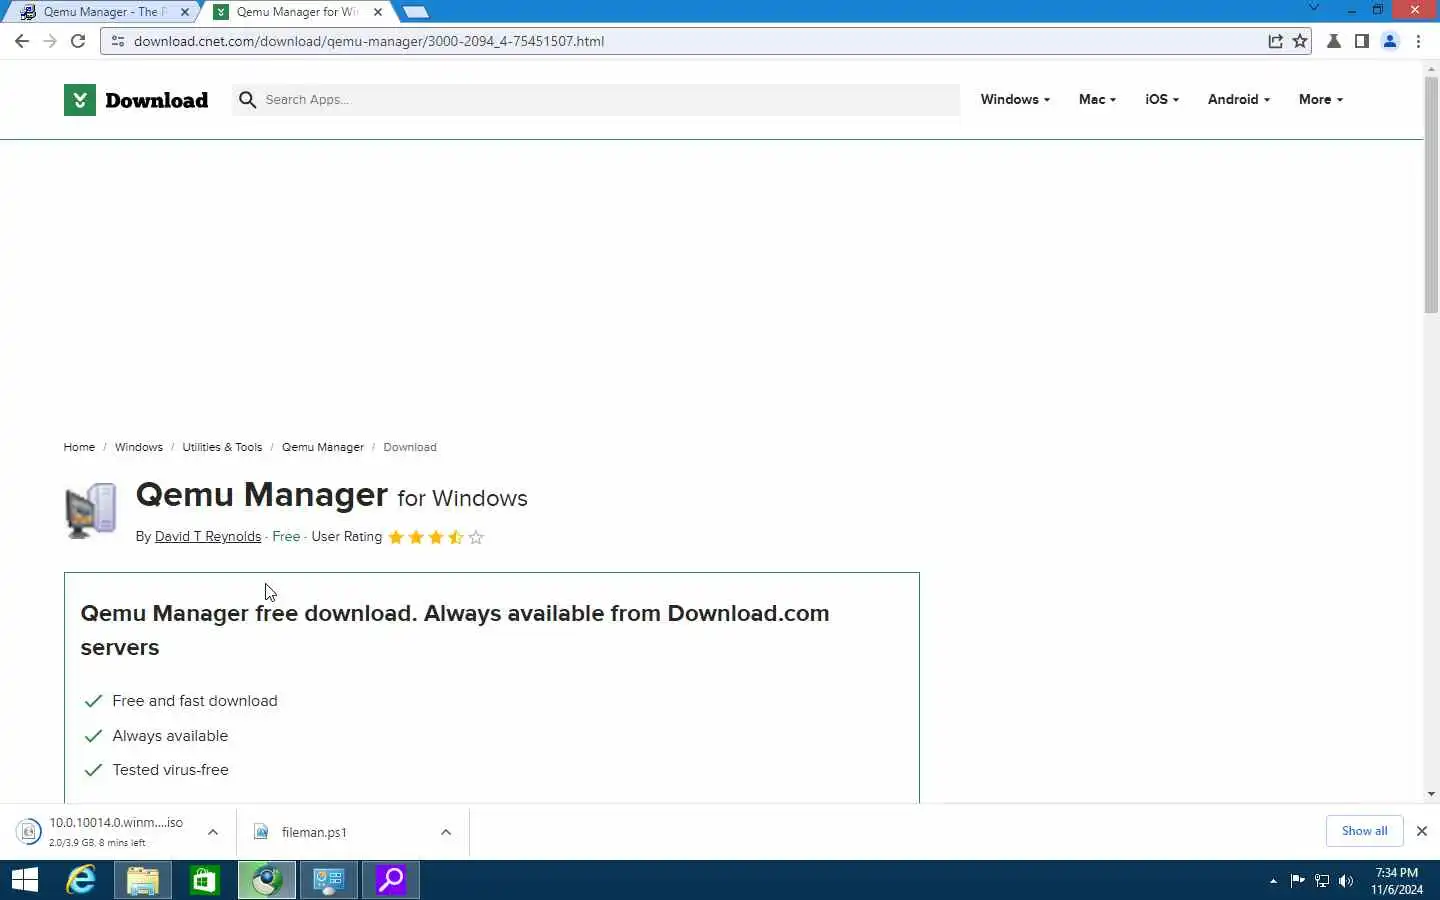Image resolution: width=1440 pixels, height=900 pixels.
Task: Click the scrollbar up arrow
Action: click(x=1431, y=68)
